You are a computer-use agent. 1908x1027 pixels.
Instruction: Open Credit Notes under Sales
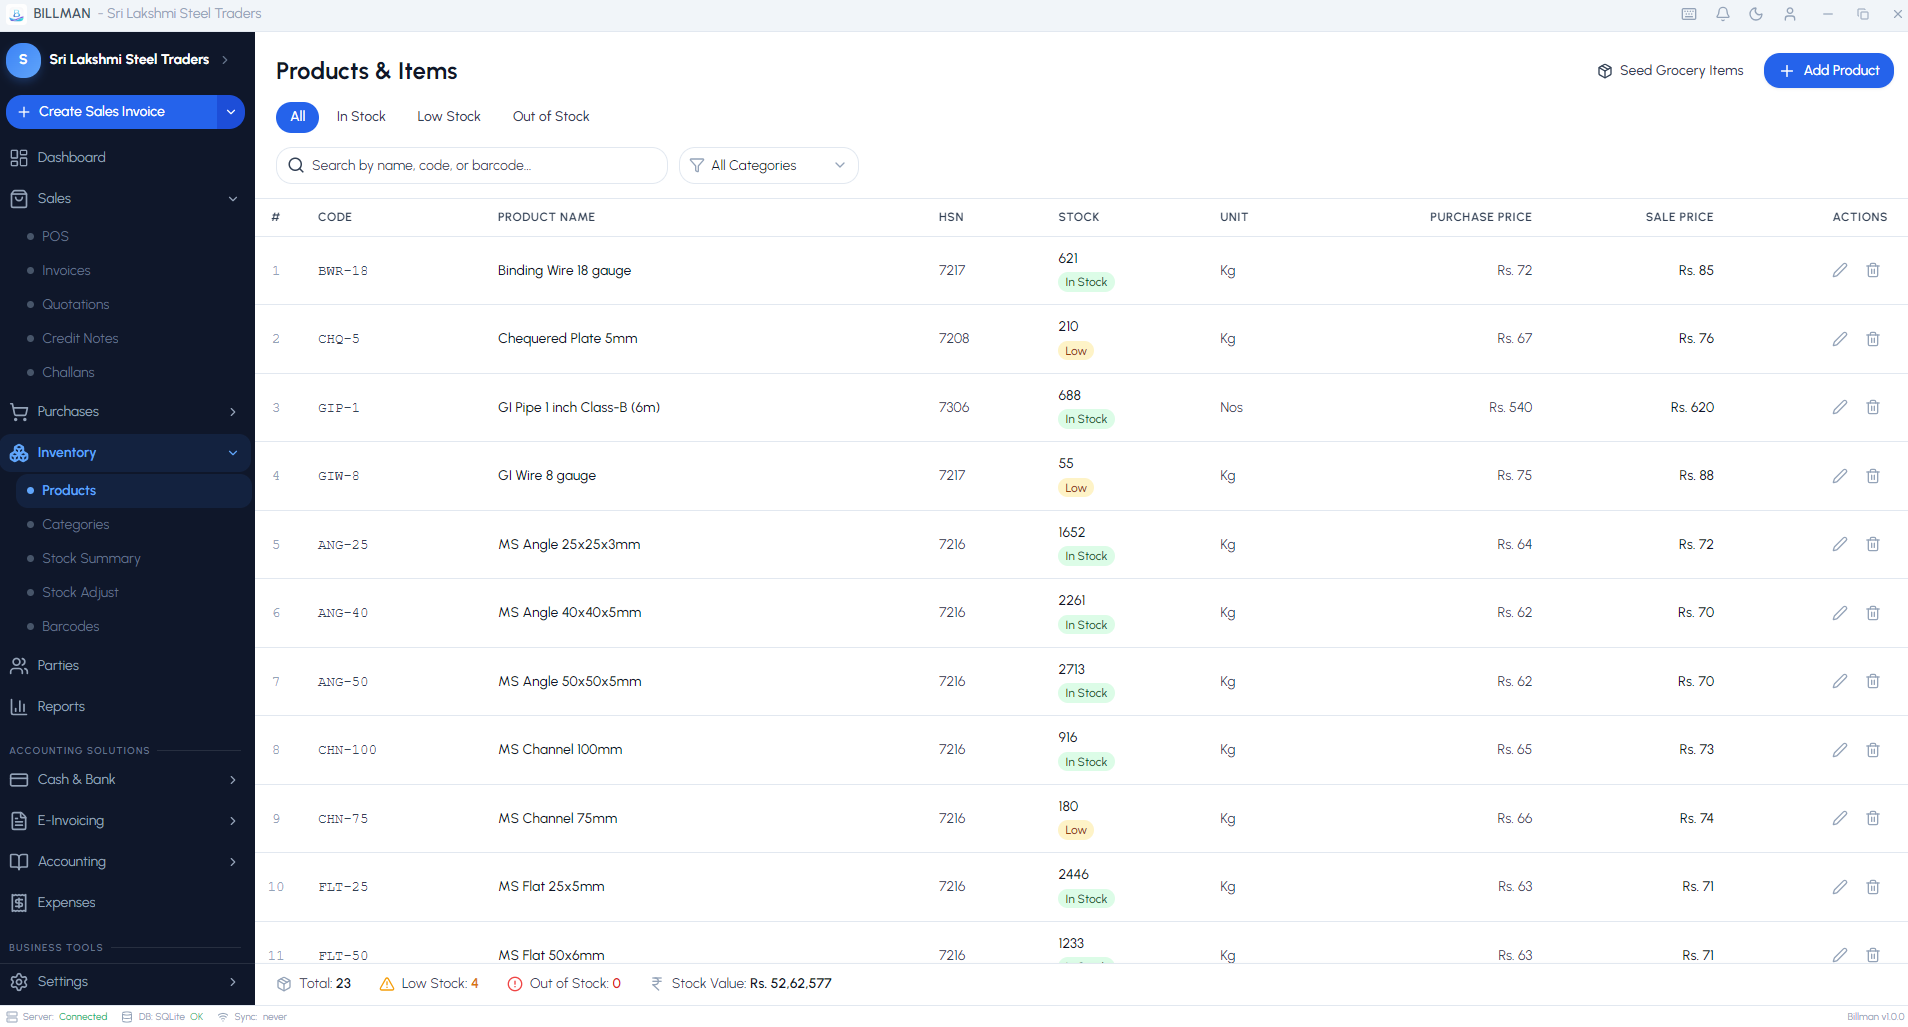pyautogui.click(x=134, y=338)
